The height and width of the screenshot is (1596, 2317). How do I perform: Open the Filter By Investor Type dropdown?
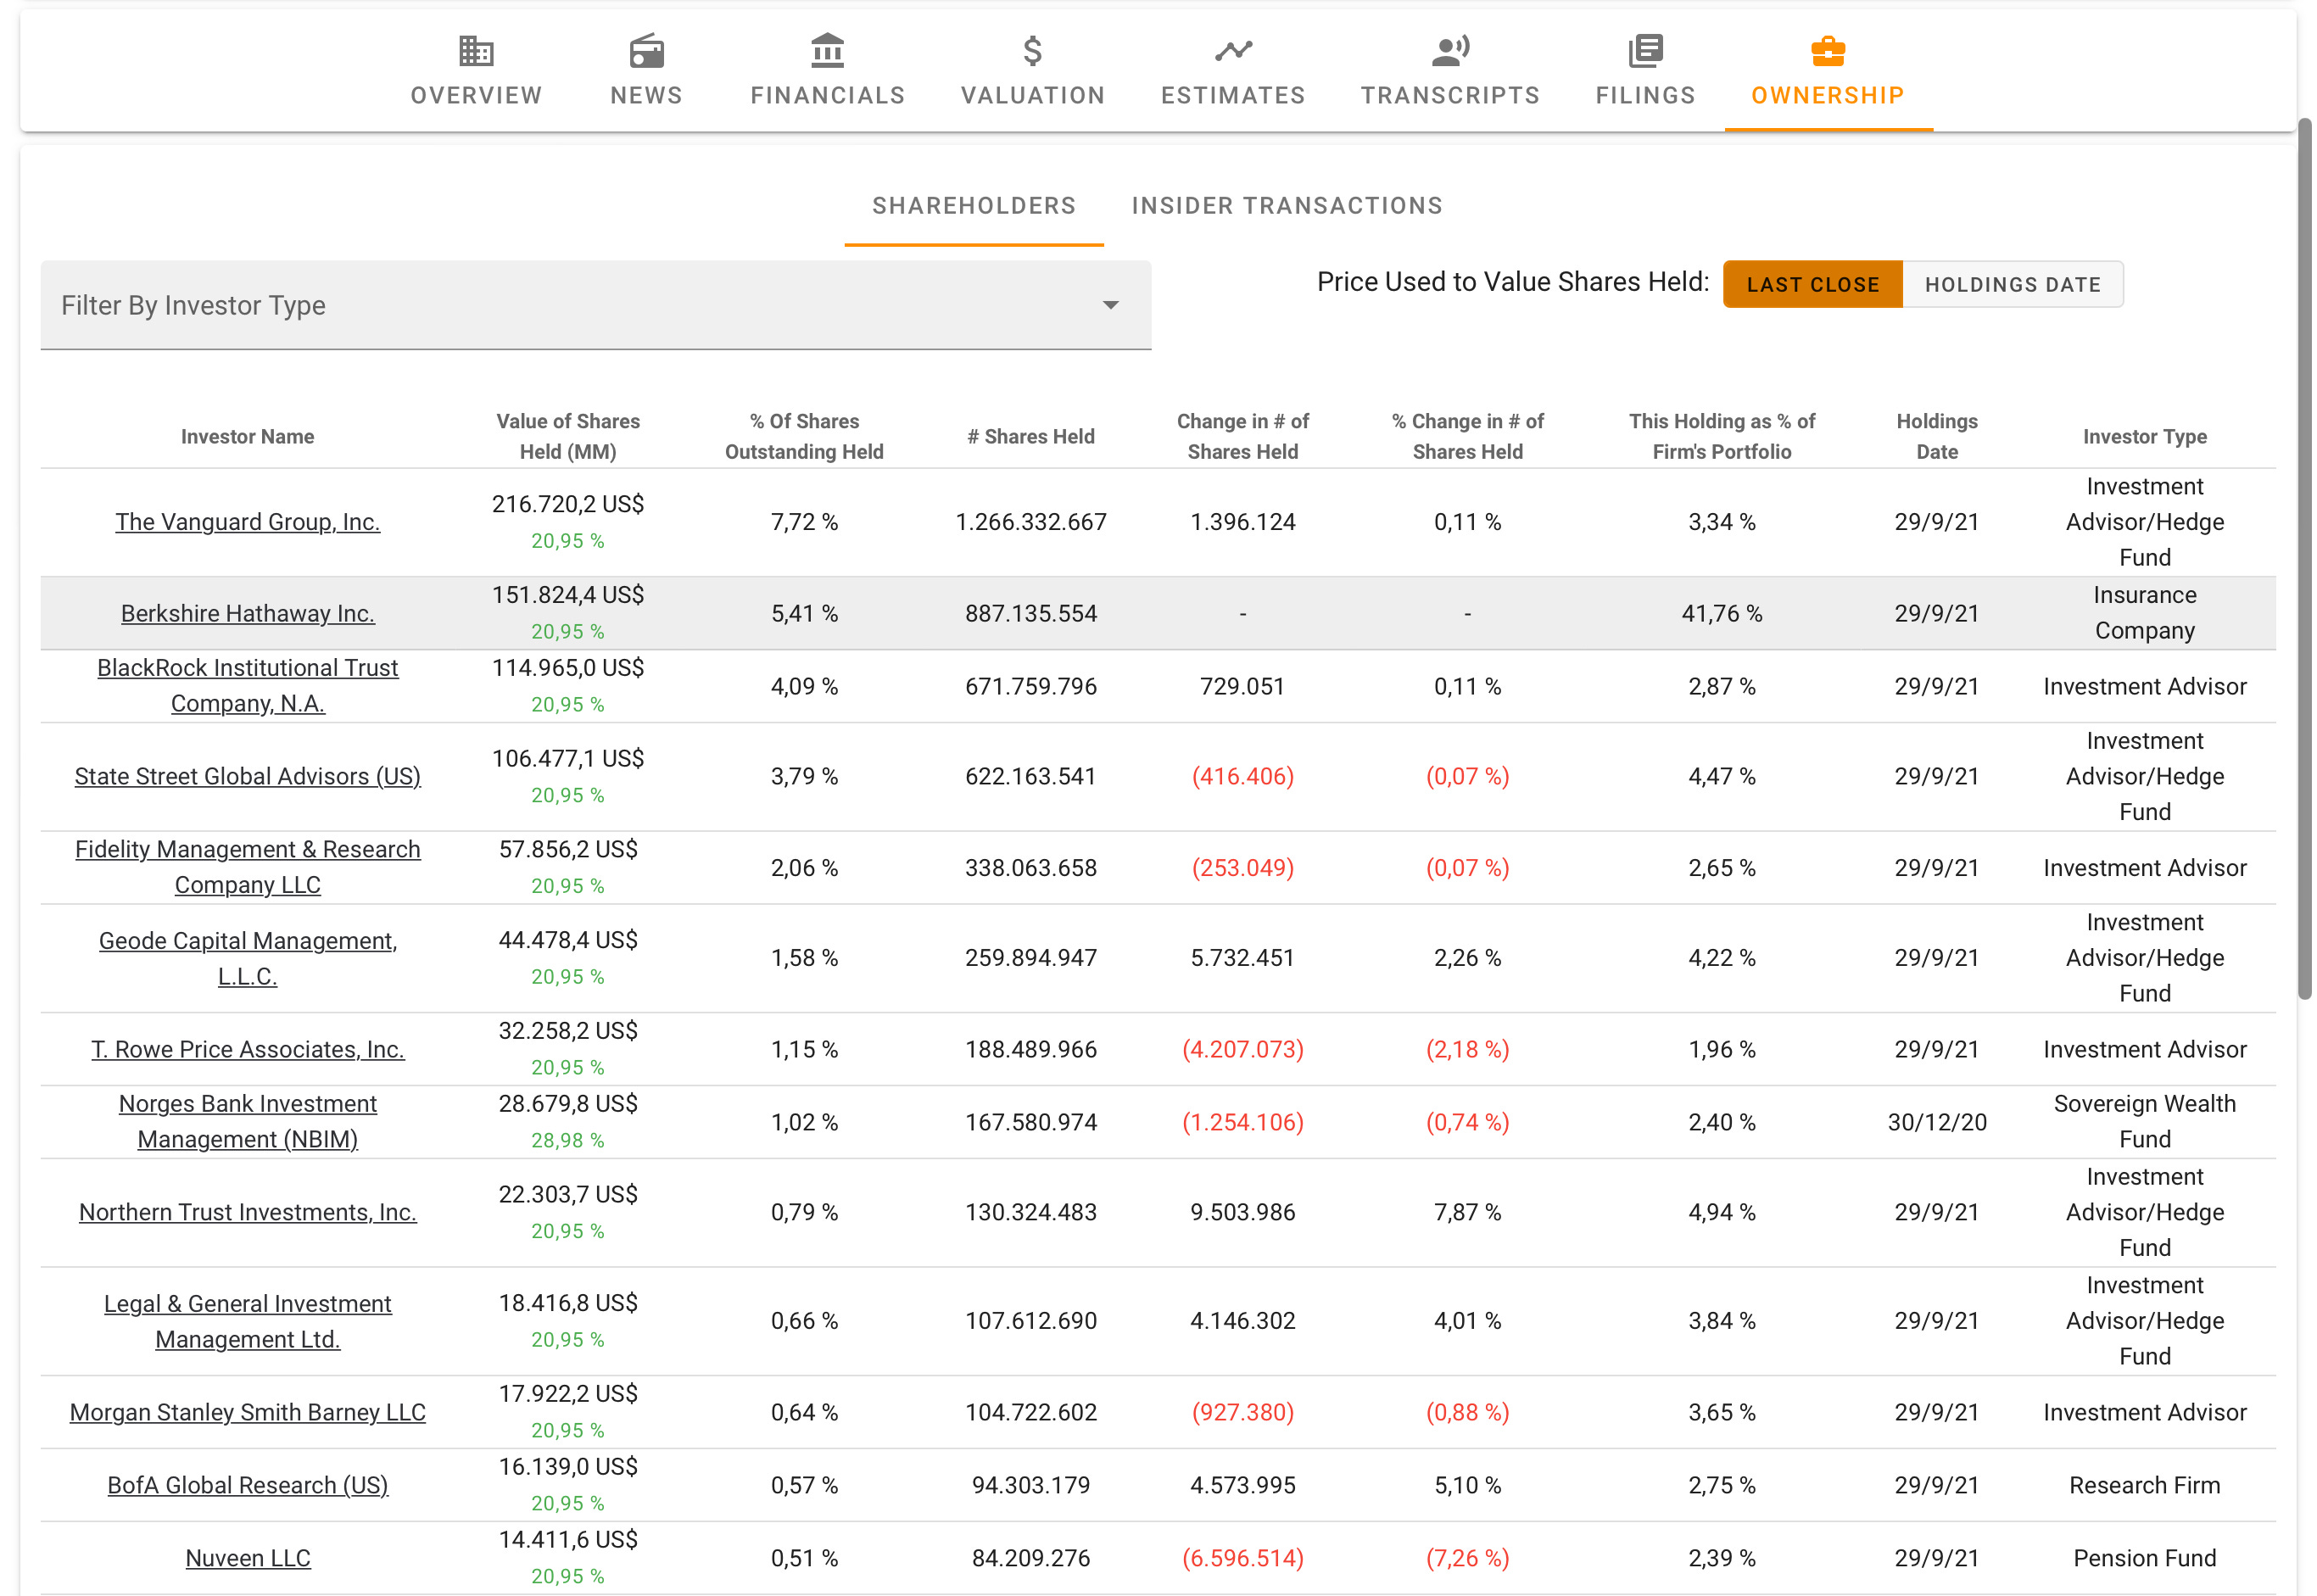point(595,305)
